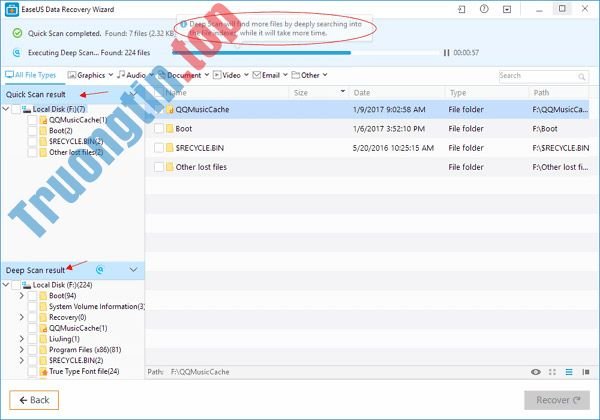Switch to large icons view
This screenshot has width=600, height=420.
(x=552, y=372)
